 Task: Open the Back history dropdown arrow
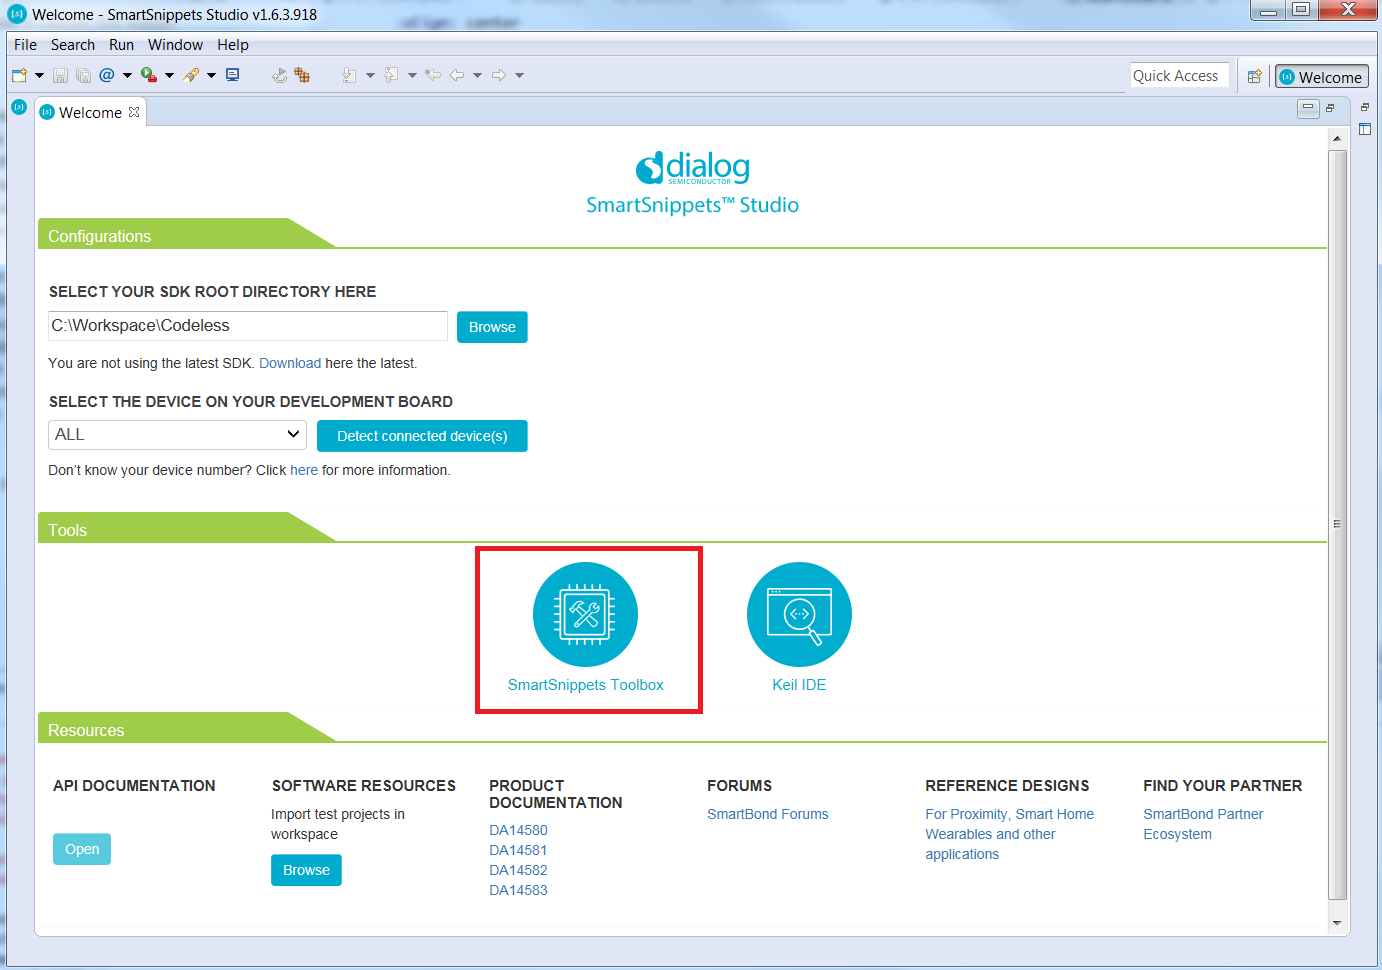(x=477, y=75)
